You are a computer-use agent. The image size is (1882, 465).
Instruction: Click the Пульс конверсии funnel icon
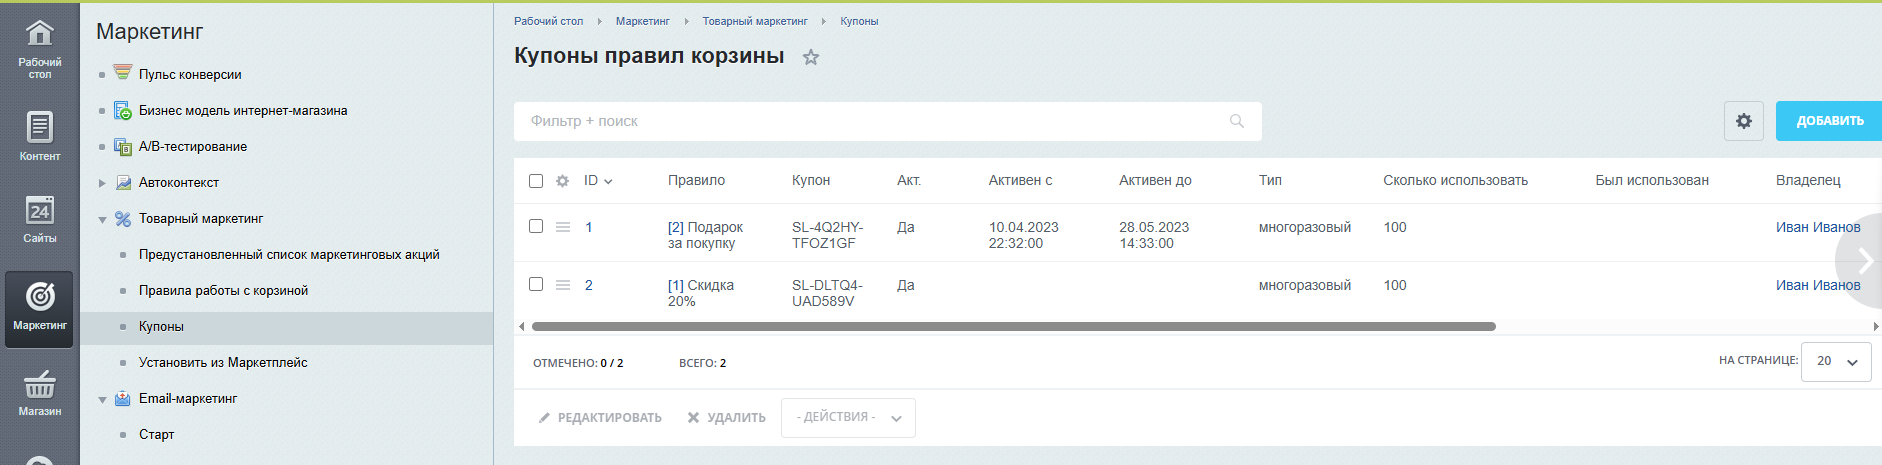122,73
